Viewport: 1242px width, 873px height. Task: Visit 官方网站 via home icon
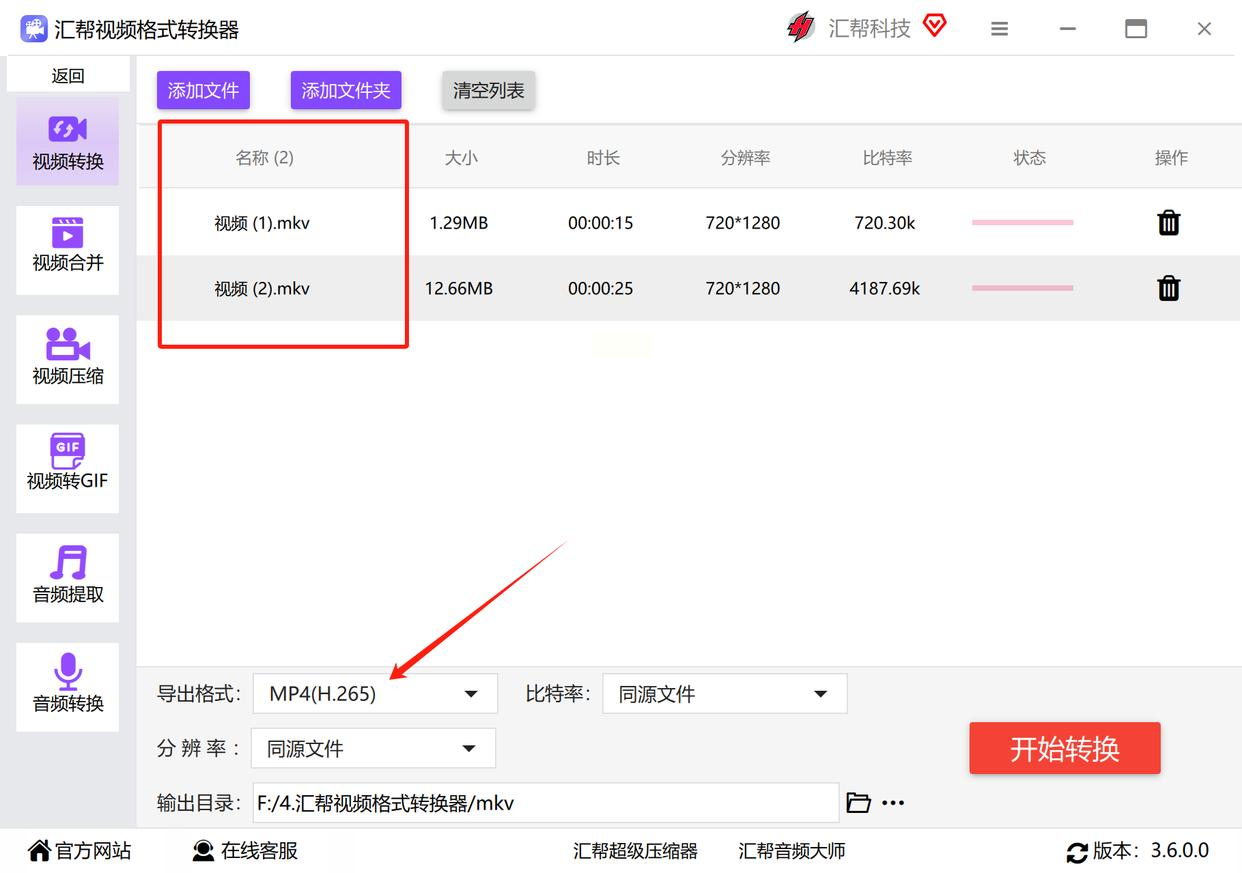[x=39, y=851]
